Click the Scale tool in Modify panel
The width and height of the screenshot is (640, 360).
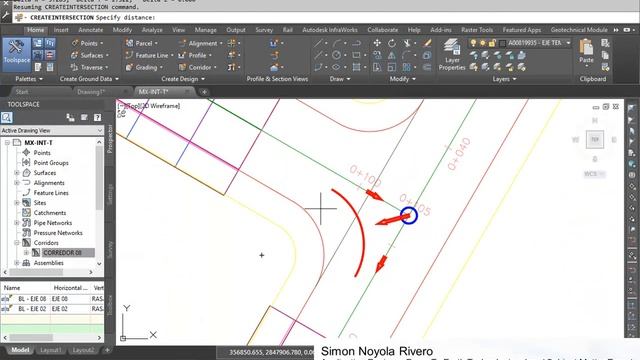(391, 67)
